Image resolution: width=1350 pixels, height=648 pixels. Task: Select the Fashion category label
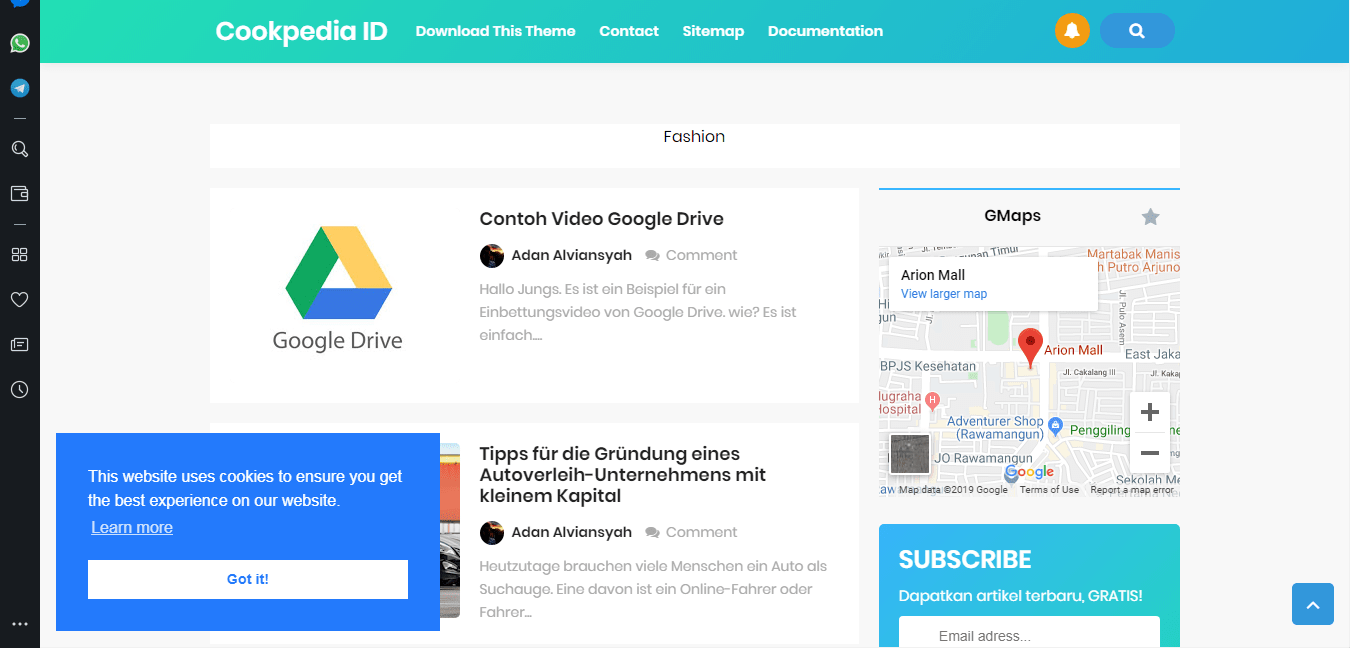click(x=694, y=137)
